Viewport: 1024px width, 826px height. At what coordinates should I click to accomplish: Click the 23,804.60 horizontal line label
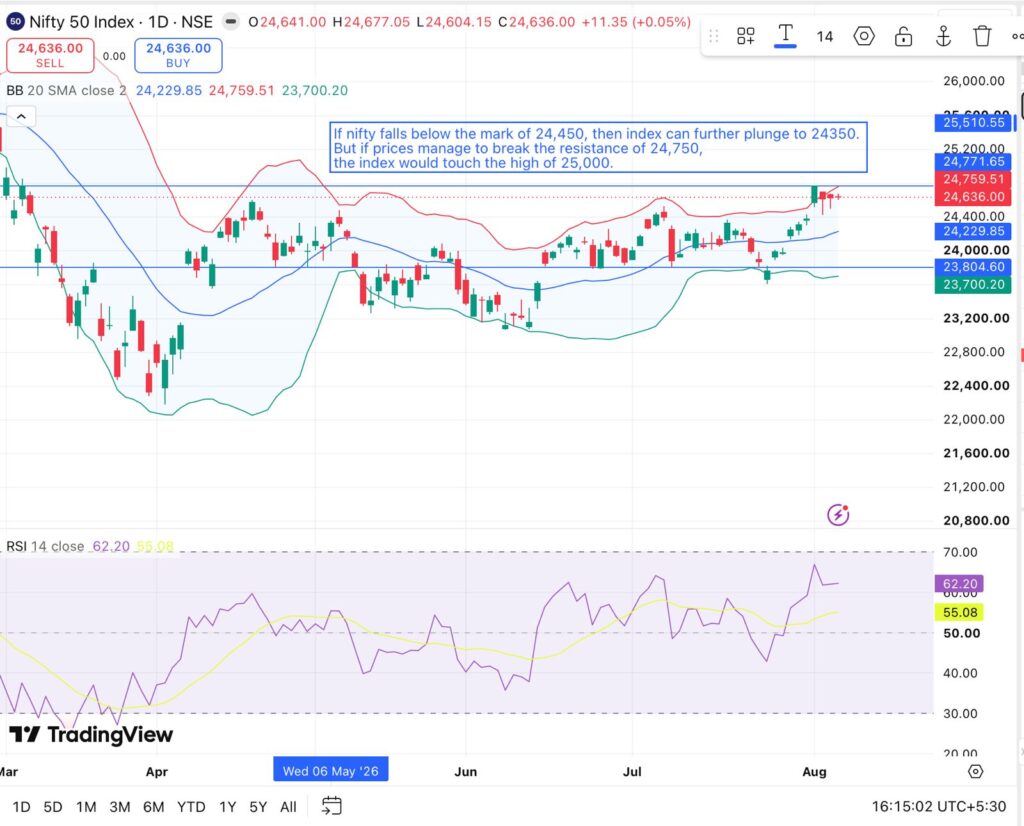point(973,266)
